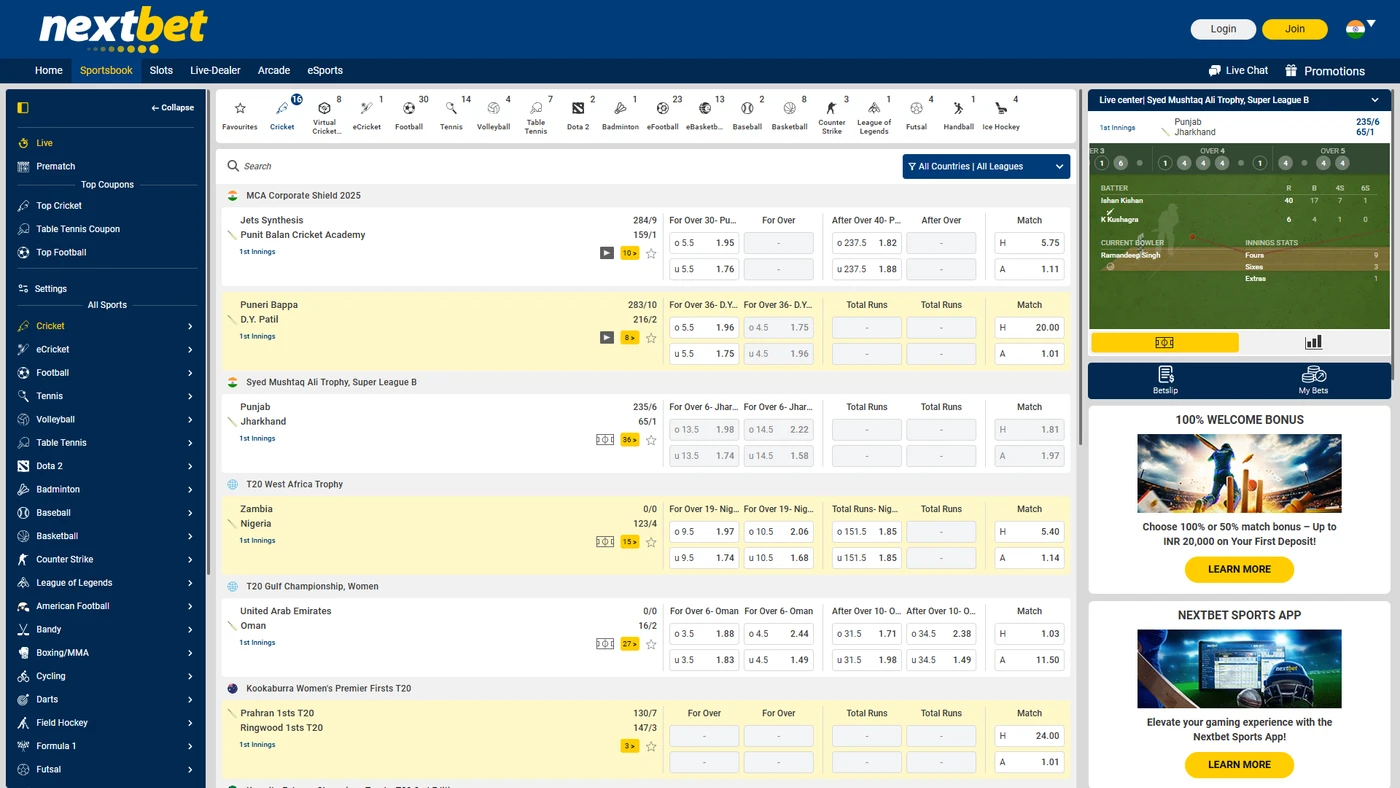Show match statistics bar chart in live center
Image resolution: width=1400 pixels, height=788 pixels.
tap(1312, 341)
